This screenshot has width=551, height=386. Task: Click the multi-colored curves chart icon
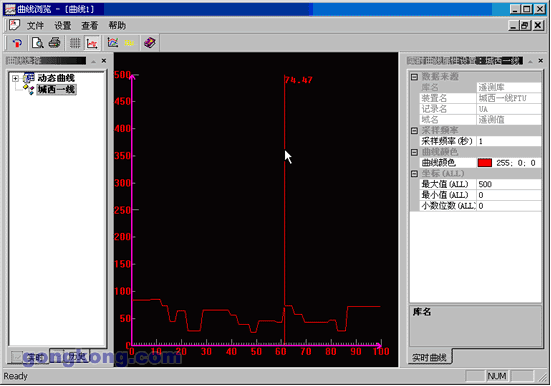pyautogui.click(x=112, y=43)
